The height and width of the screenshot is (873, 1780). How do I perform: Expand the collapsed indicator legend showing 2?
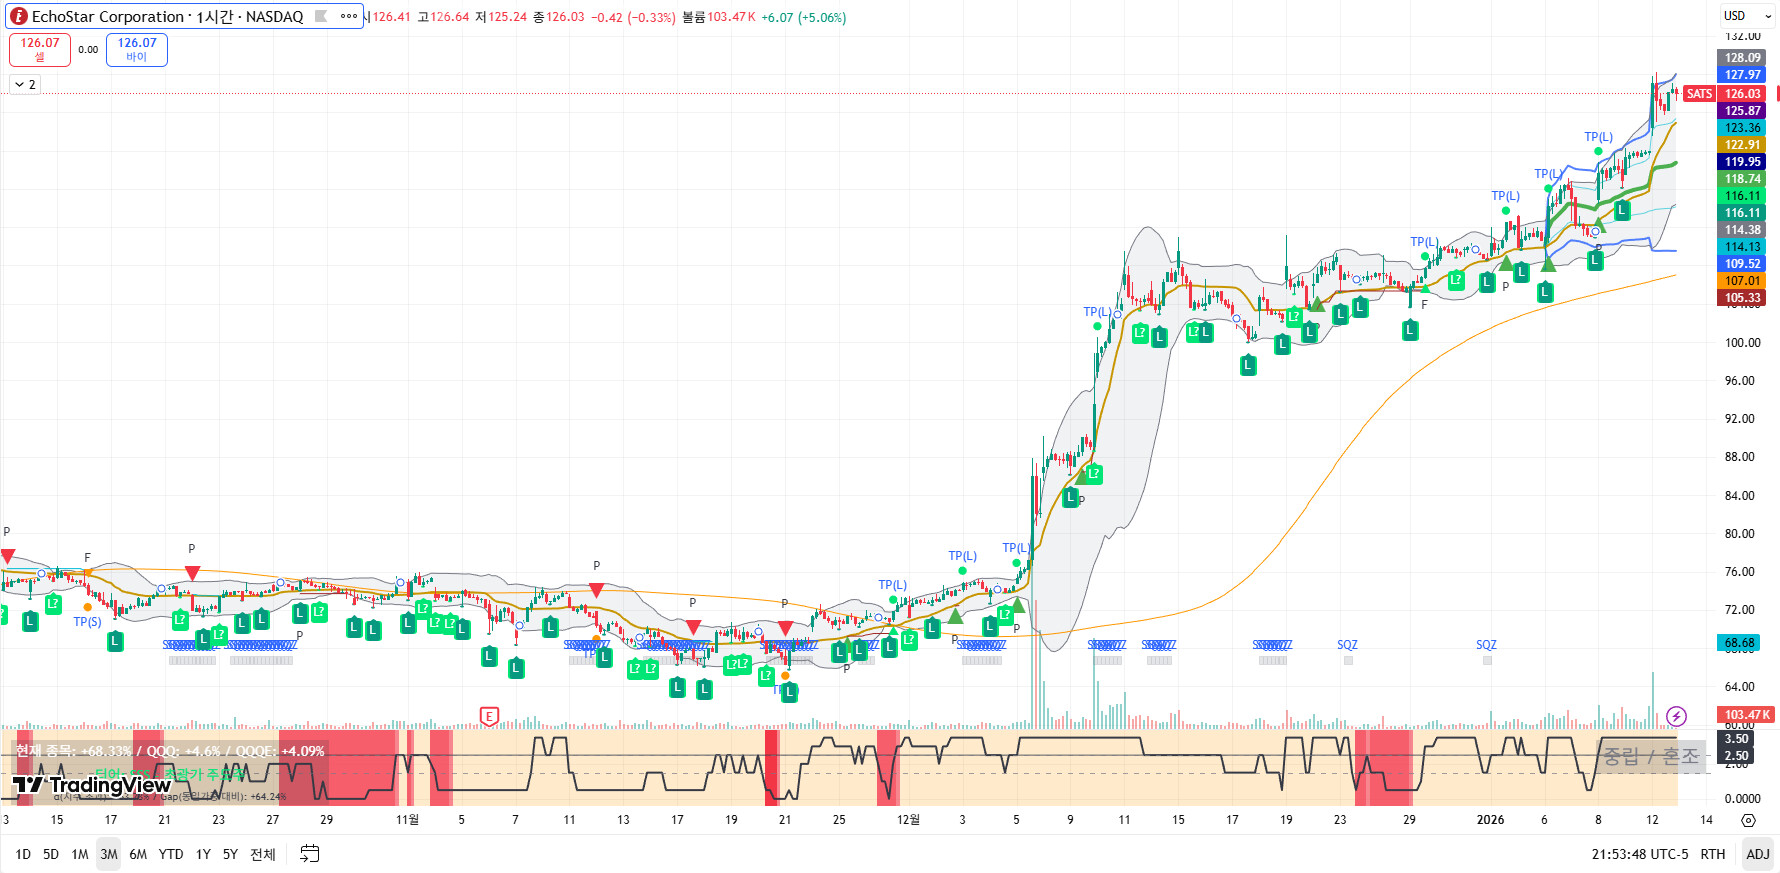[25, 85]
